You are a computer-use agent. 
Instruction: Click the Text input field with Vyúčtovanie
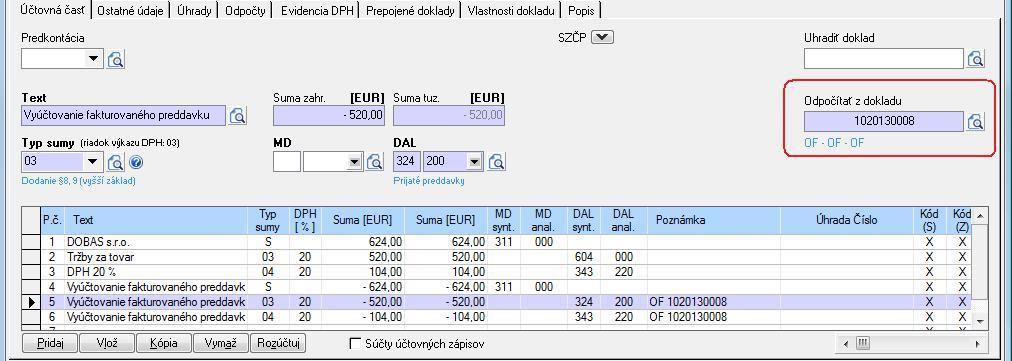pos(124,116)
